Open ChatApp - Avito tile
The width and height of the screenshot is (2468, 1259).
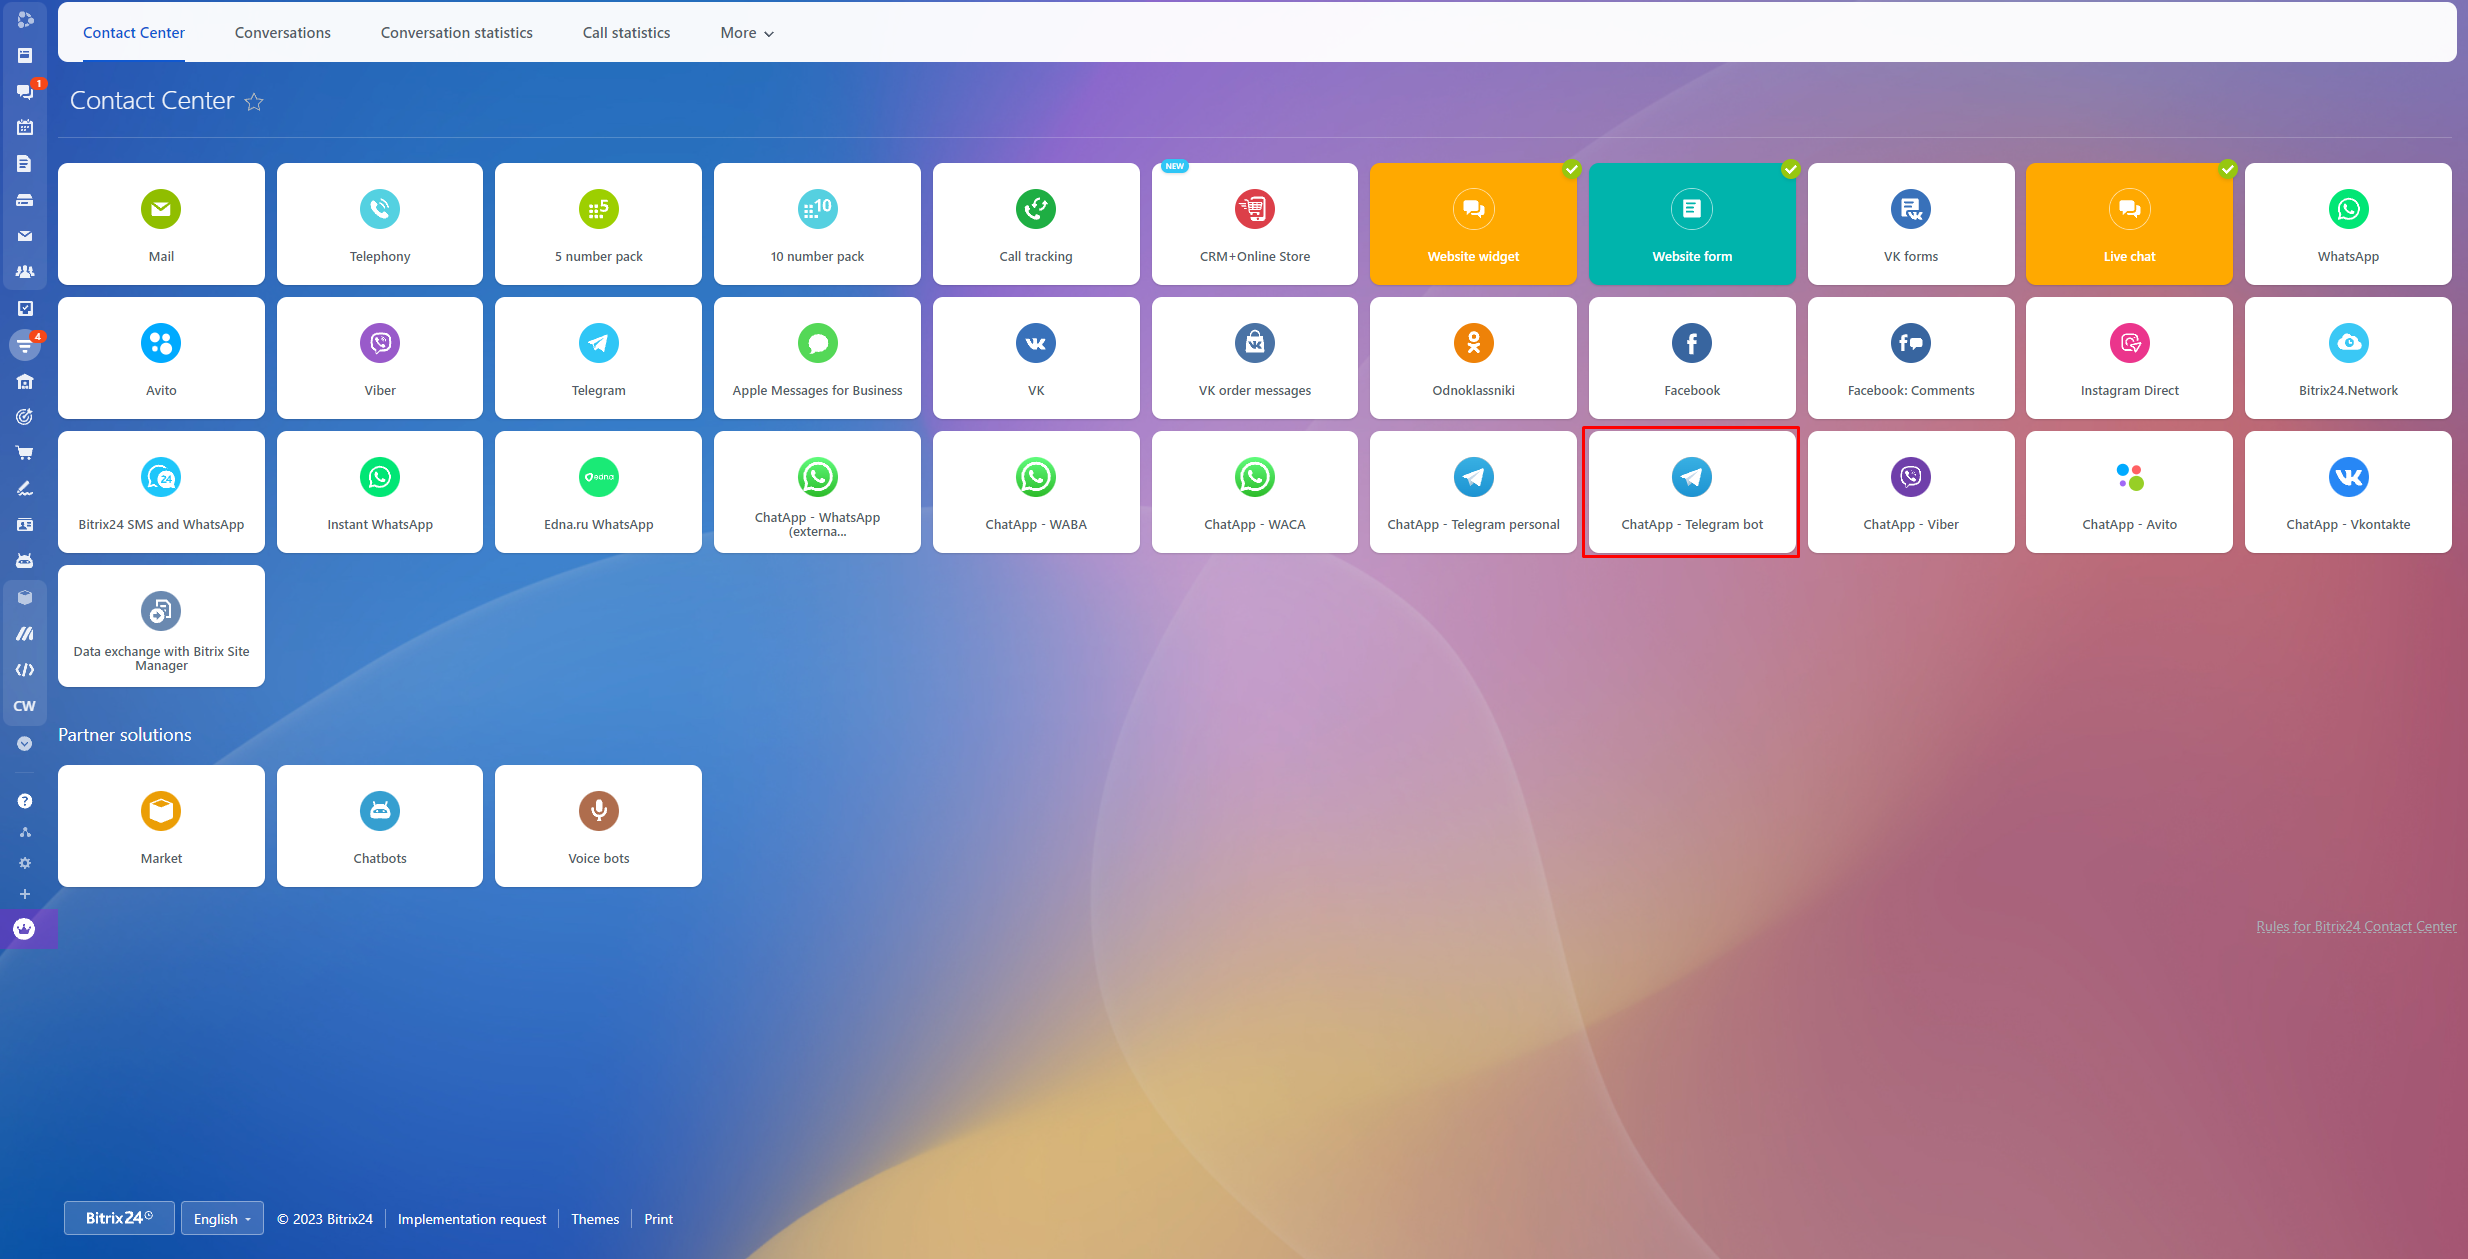point(2129,492)
